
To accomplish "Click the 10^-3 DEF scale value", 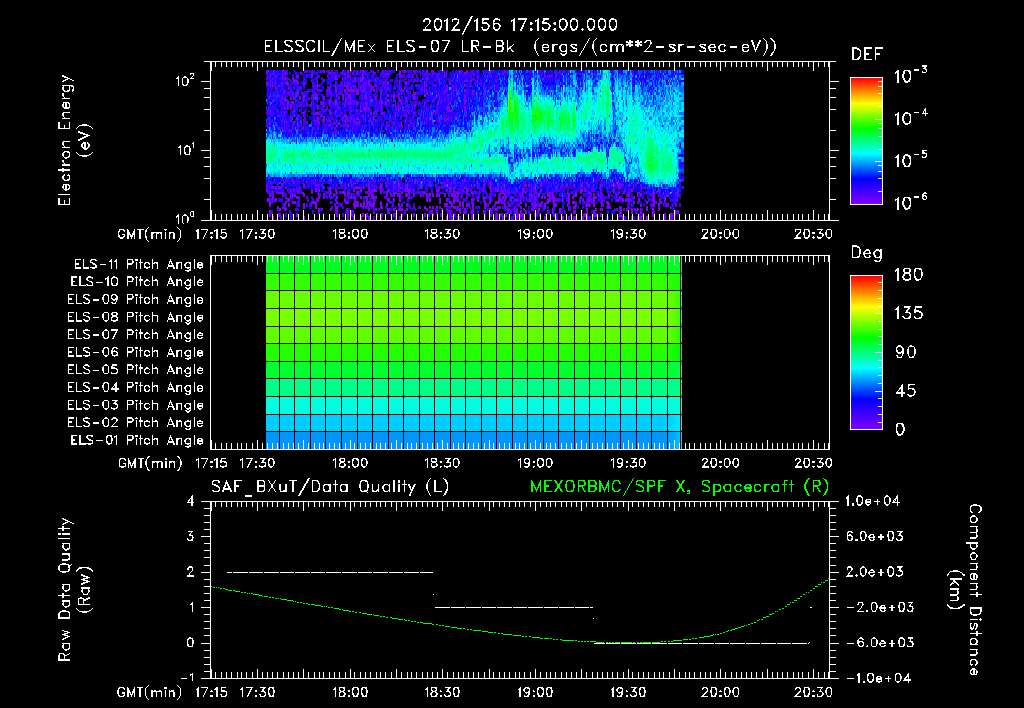I will tap(910, 76).
